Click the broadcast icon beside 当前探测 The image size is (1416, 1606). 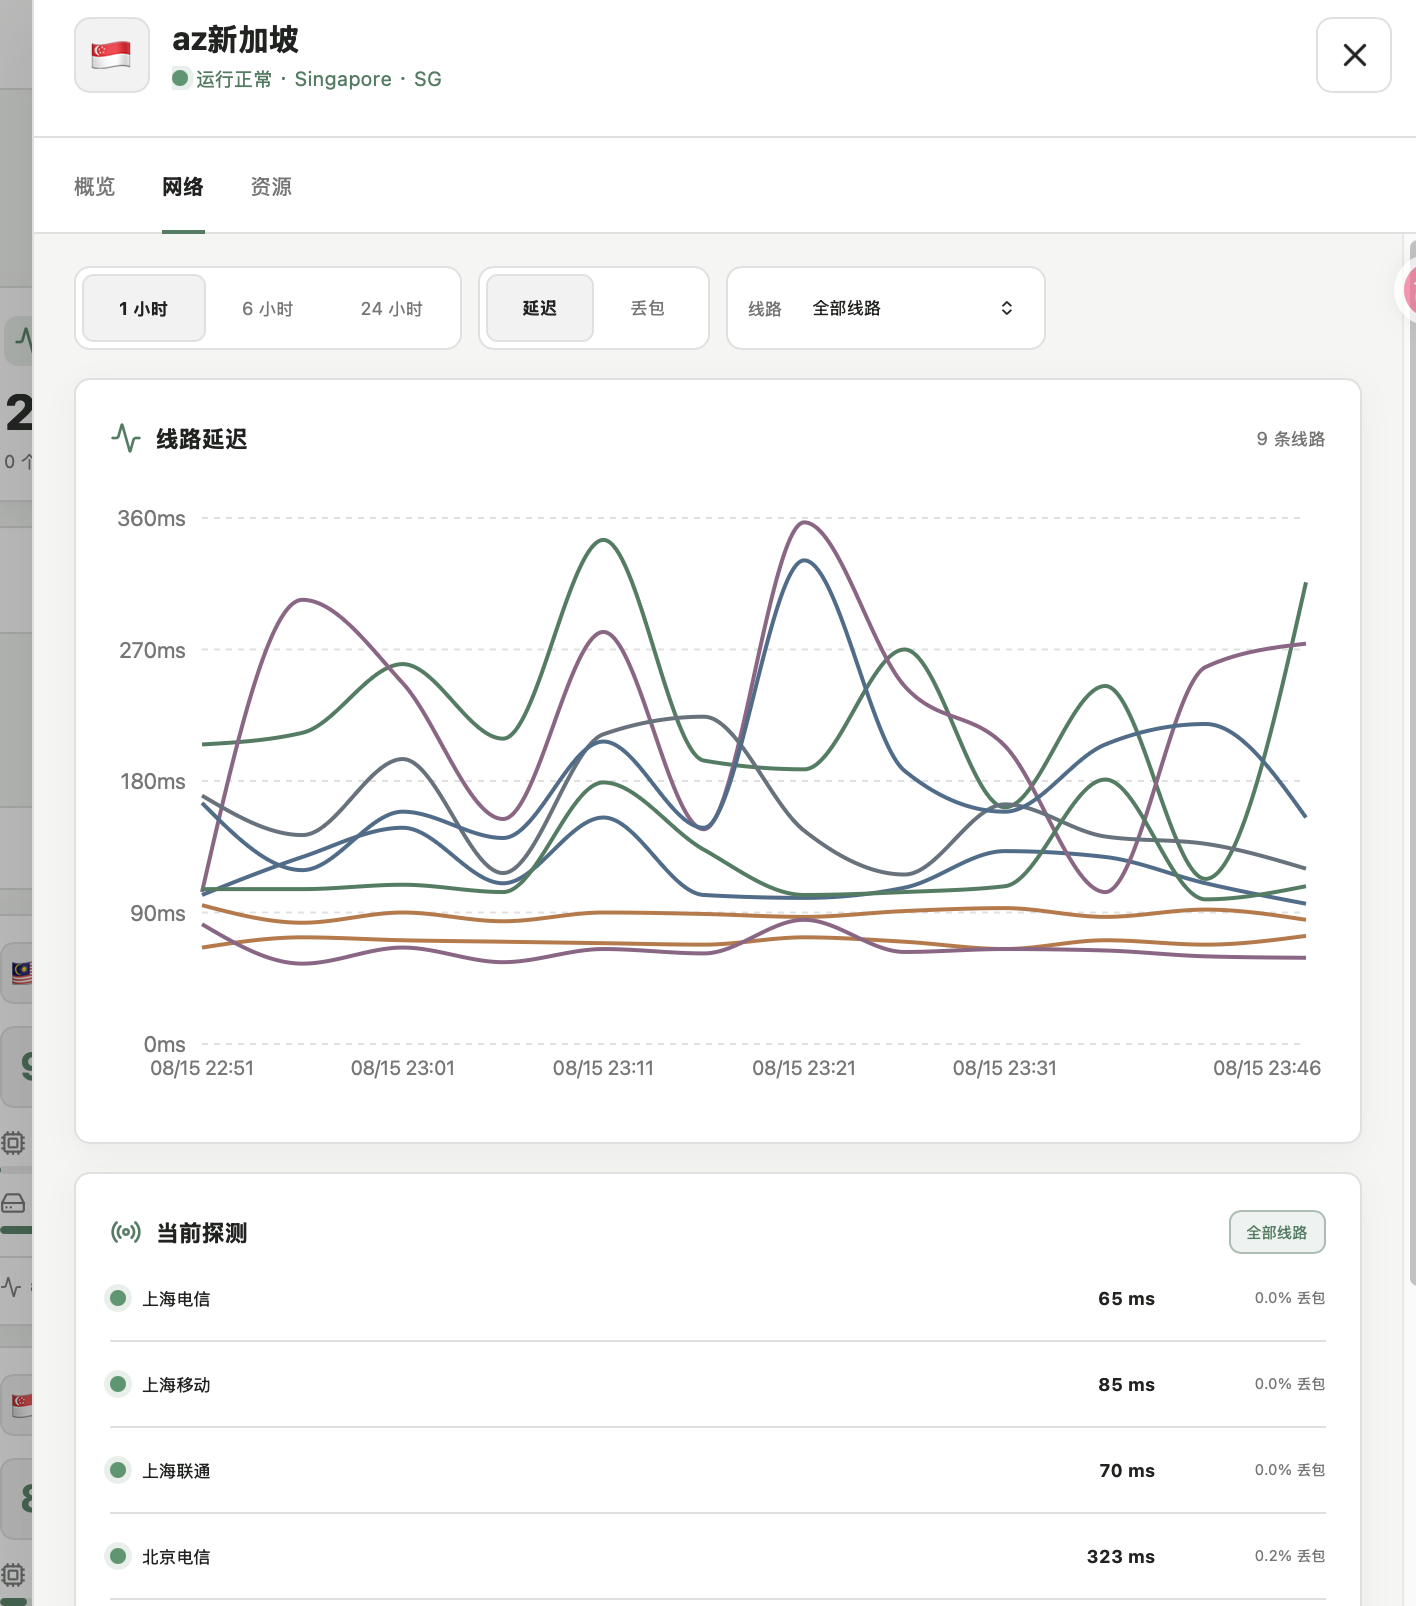(126, 1232)
